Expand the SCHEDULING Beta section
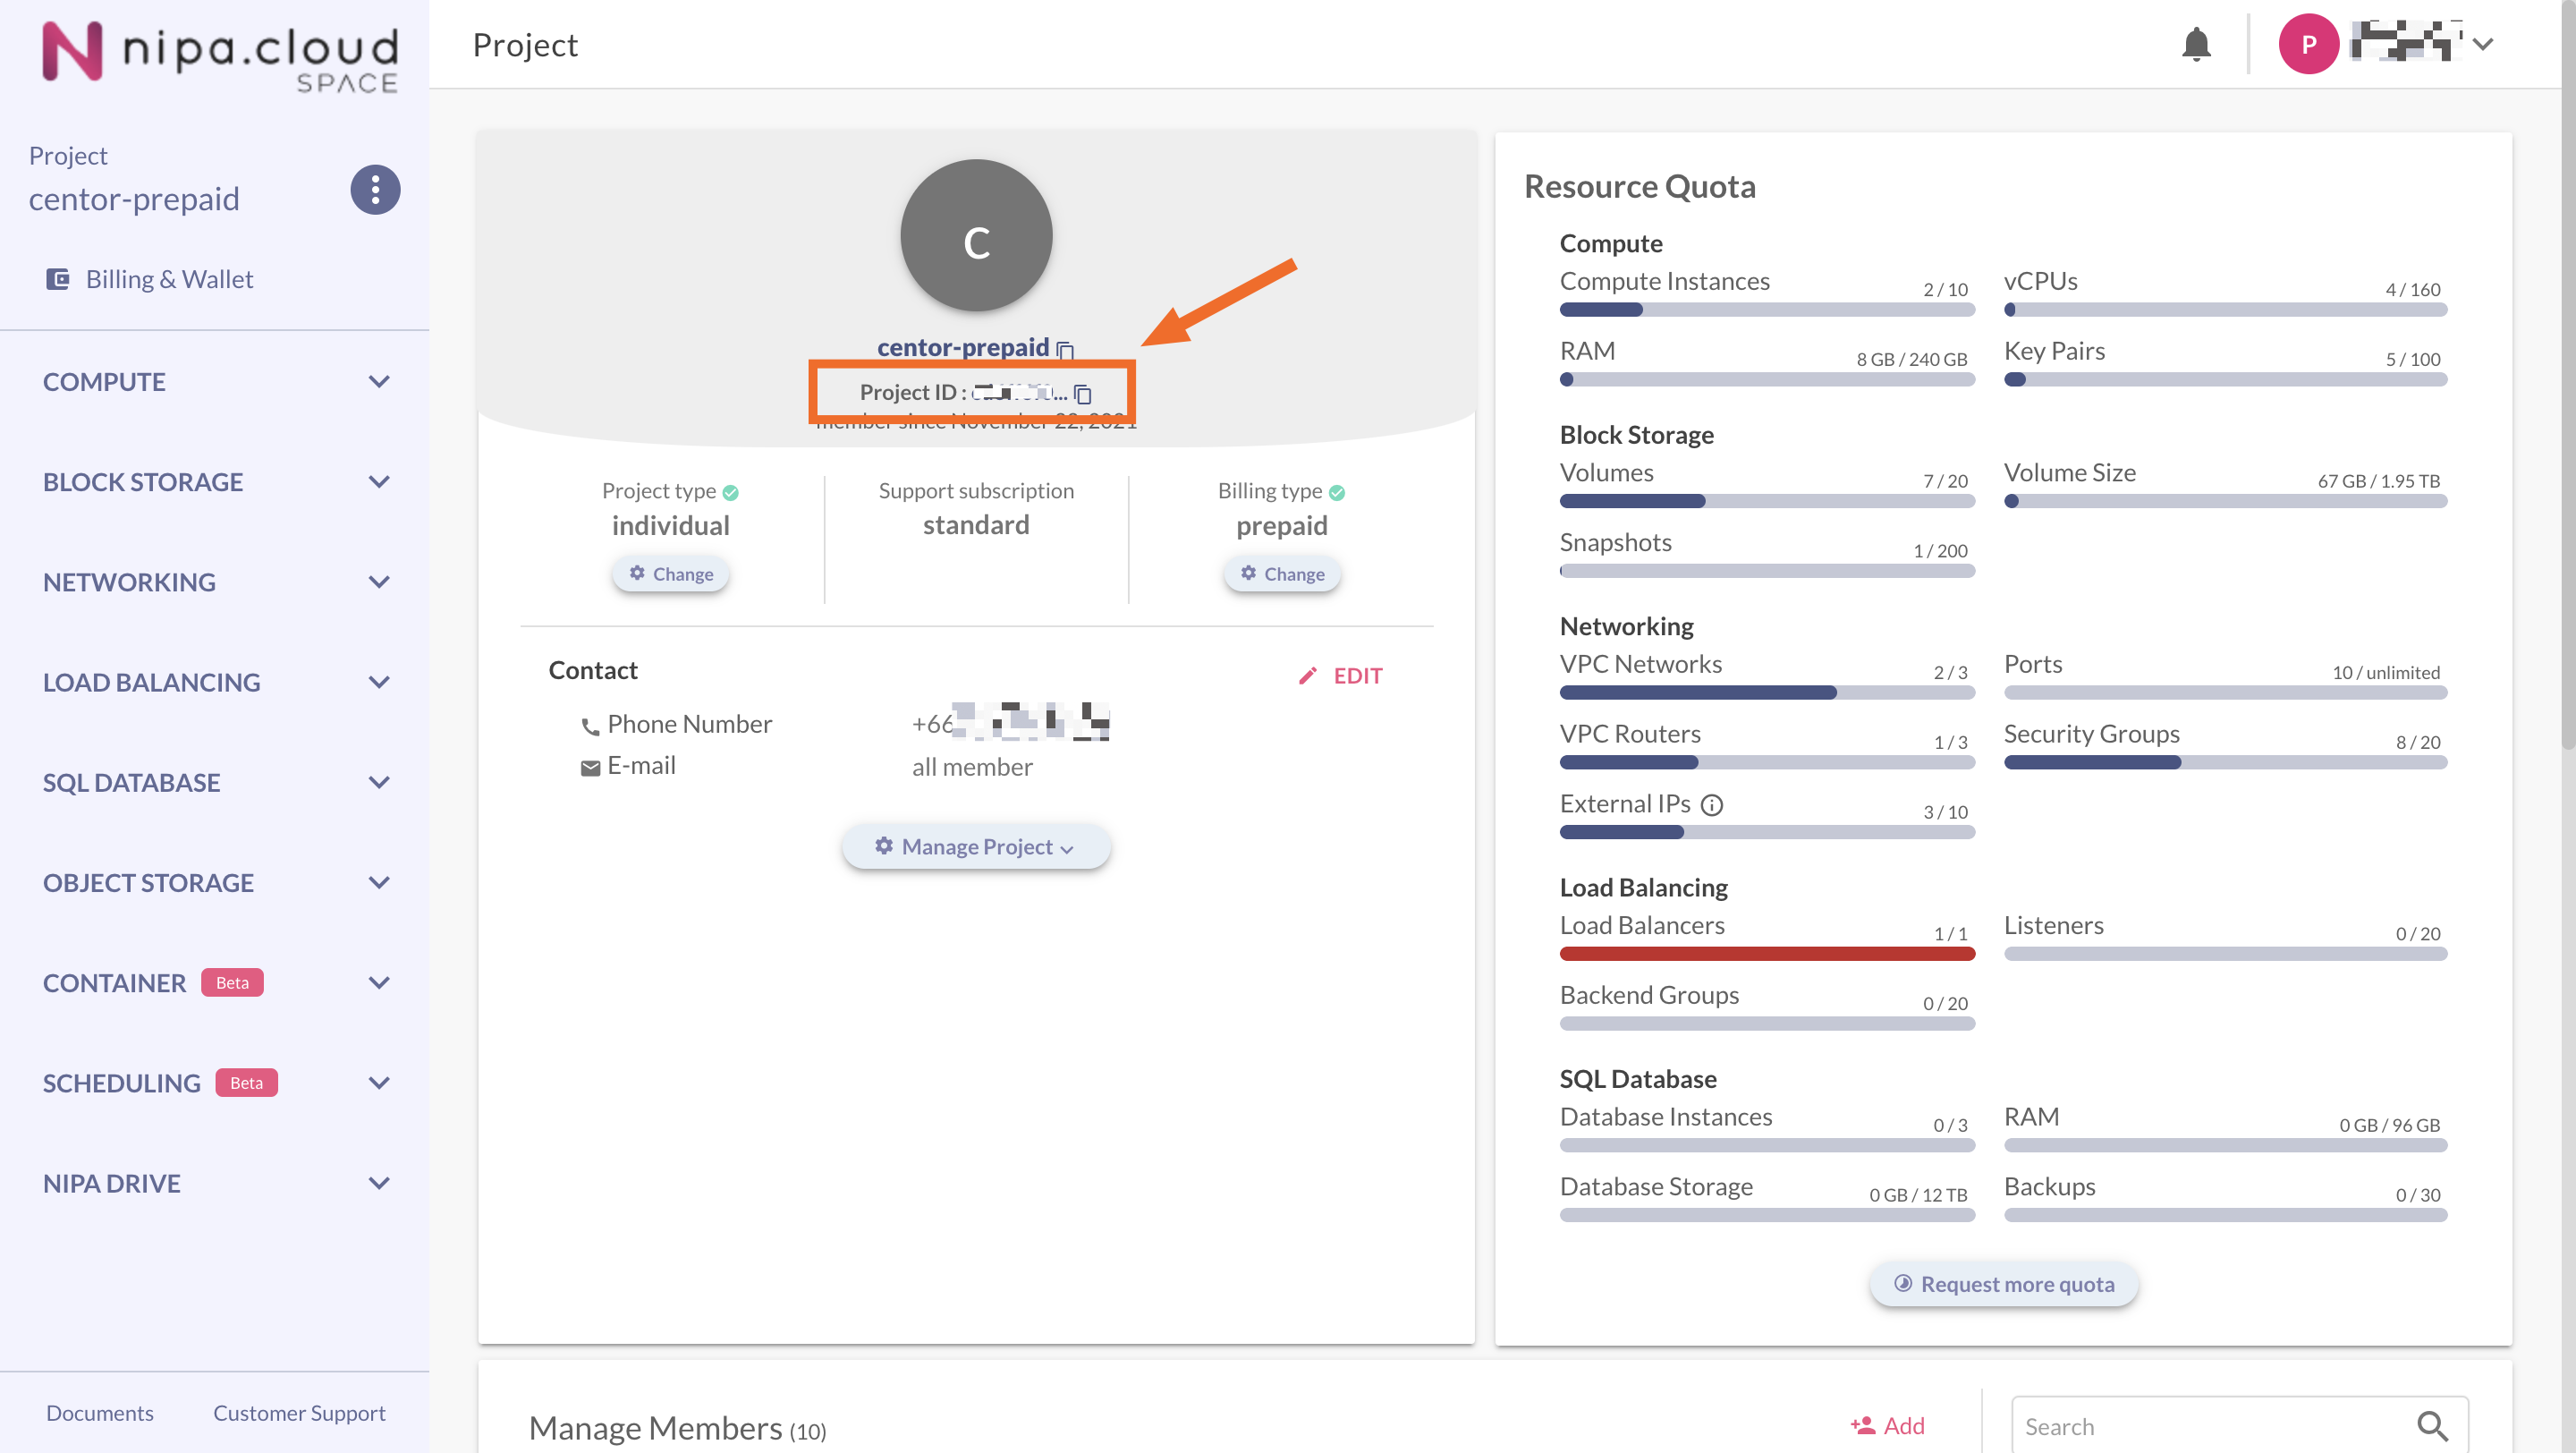This screenshot has width=2576, height=1453. point(214,1082)
